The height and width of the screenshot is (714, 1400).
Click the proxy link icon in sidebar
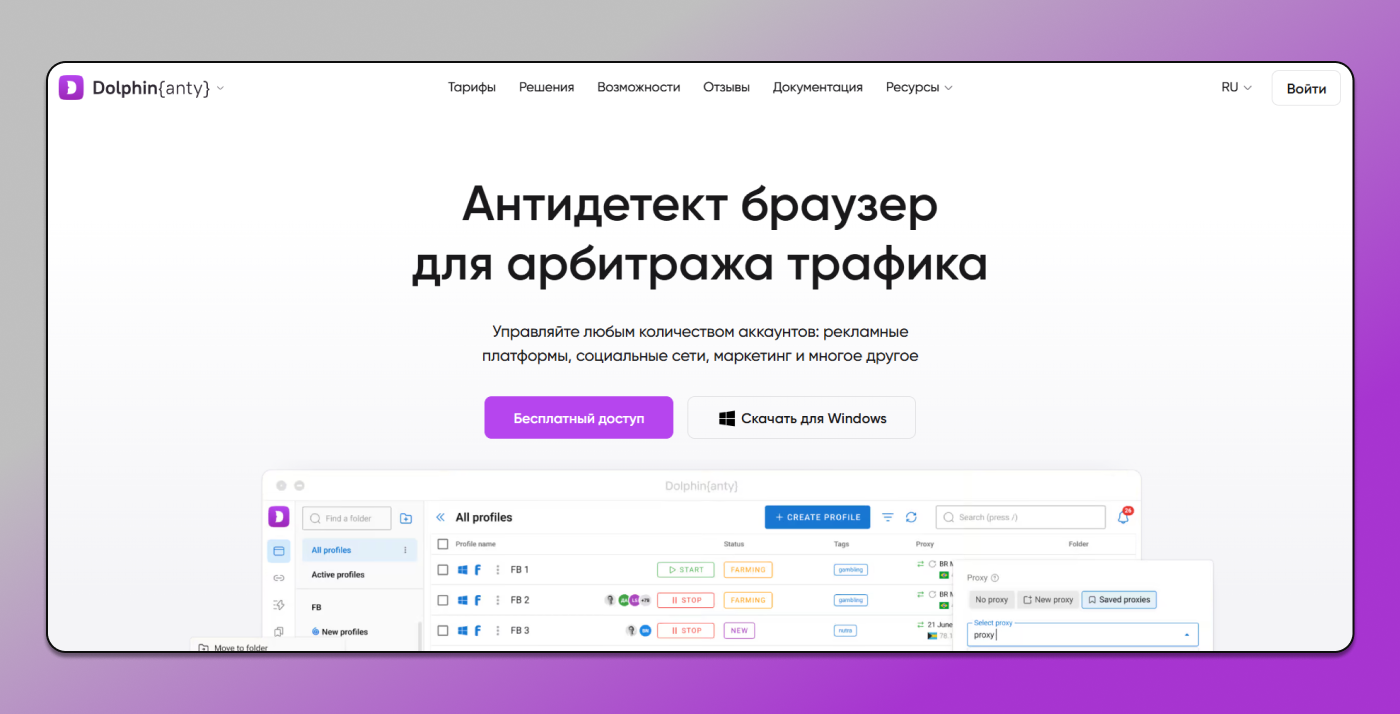[279, 578]
